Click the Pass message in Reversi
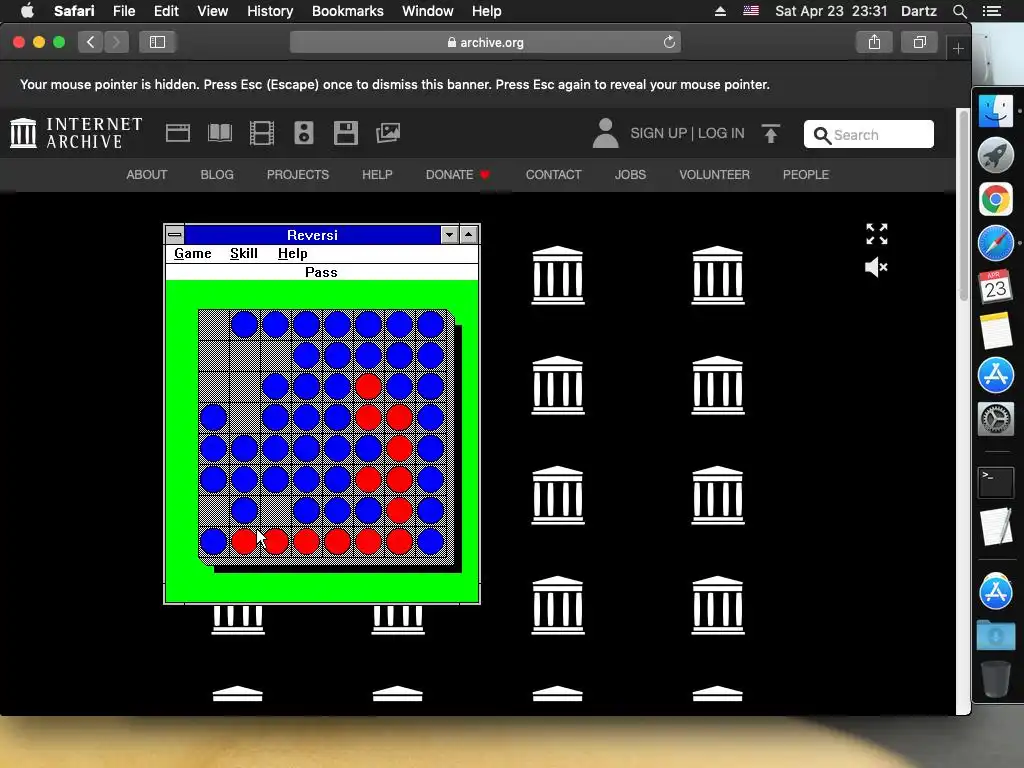The image size is (1024, 768). tap(321, 272)
